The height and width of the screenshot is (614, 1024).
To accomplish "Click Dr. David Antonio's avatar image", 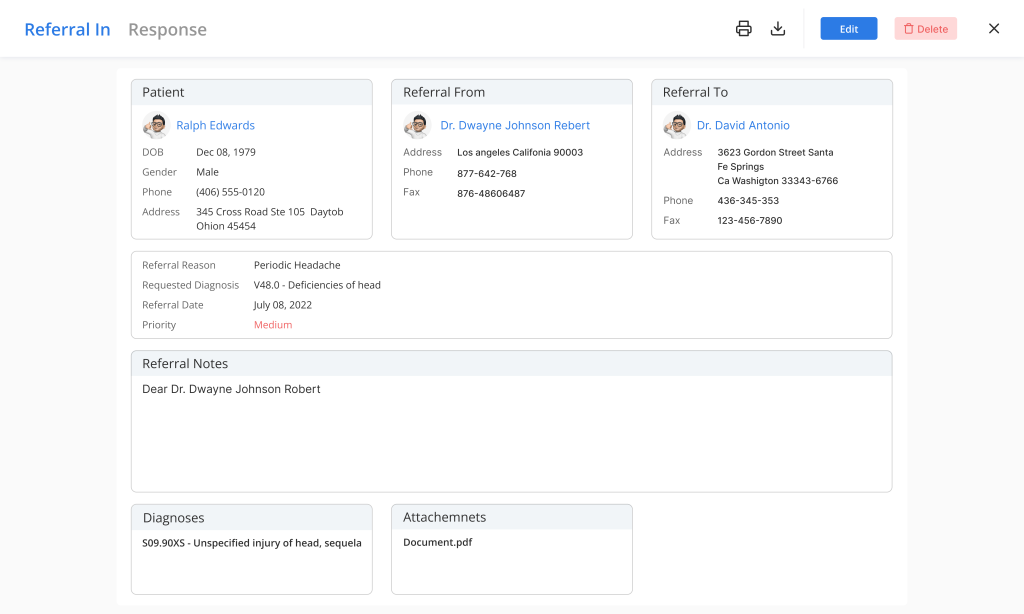I will [677, 126].
